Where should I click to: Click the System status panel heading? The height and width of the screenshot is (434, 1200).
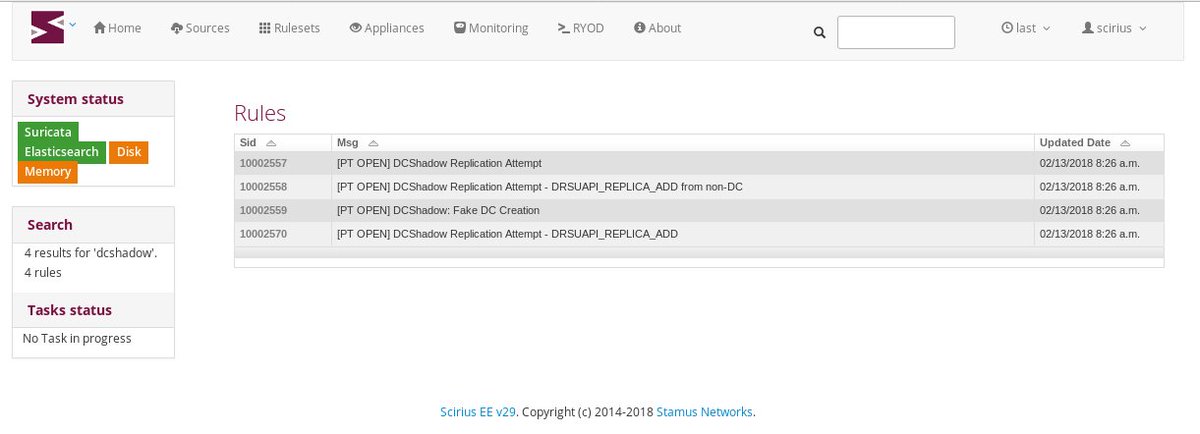coord(76,99)
